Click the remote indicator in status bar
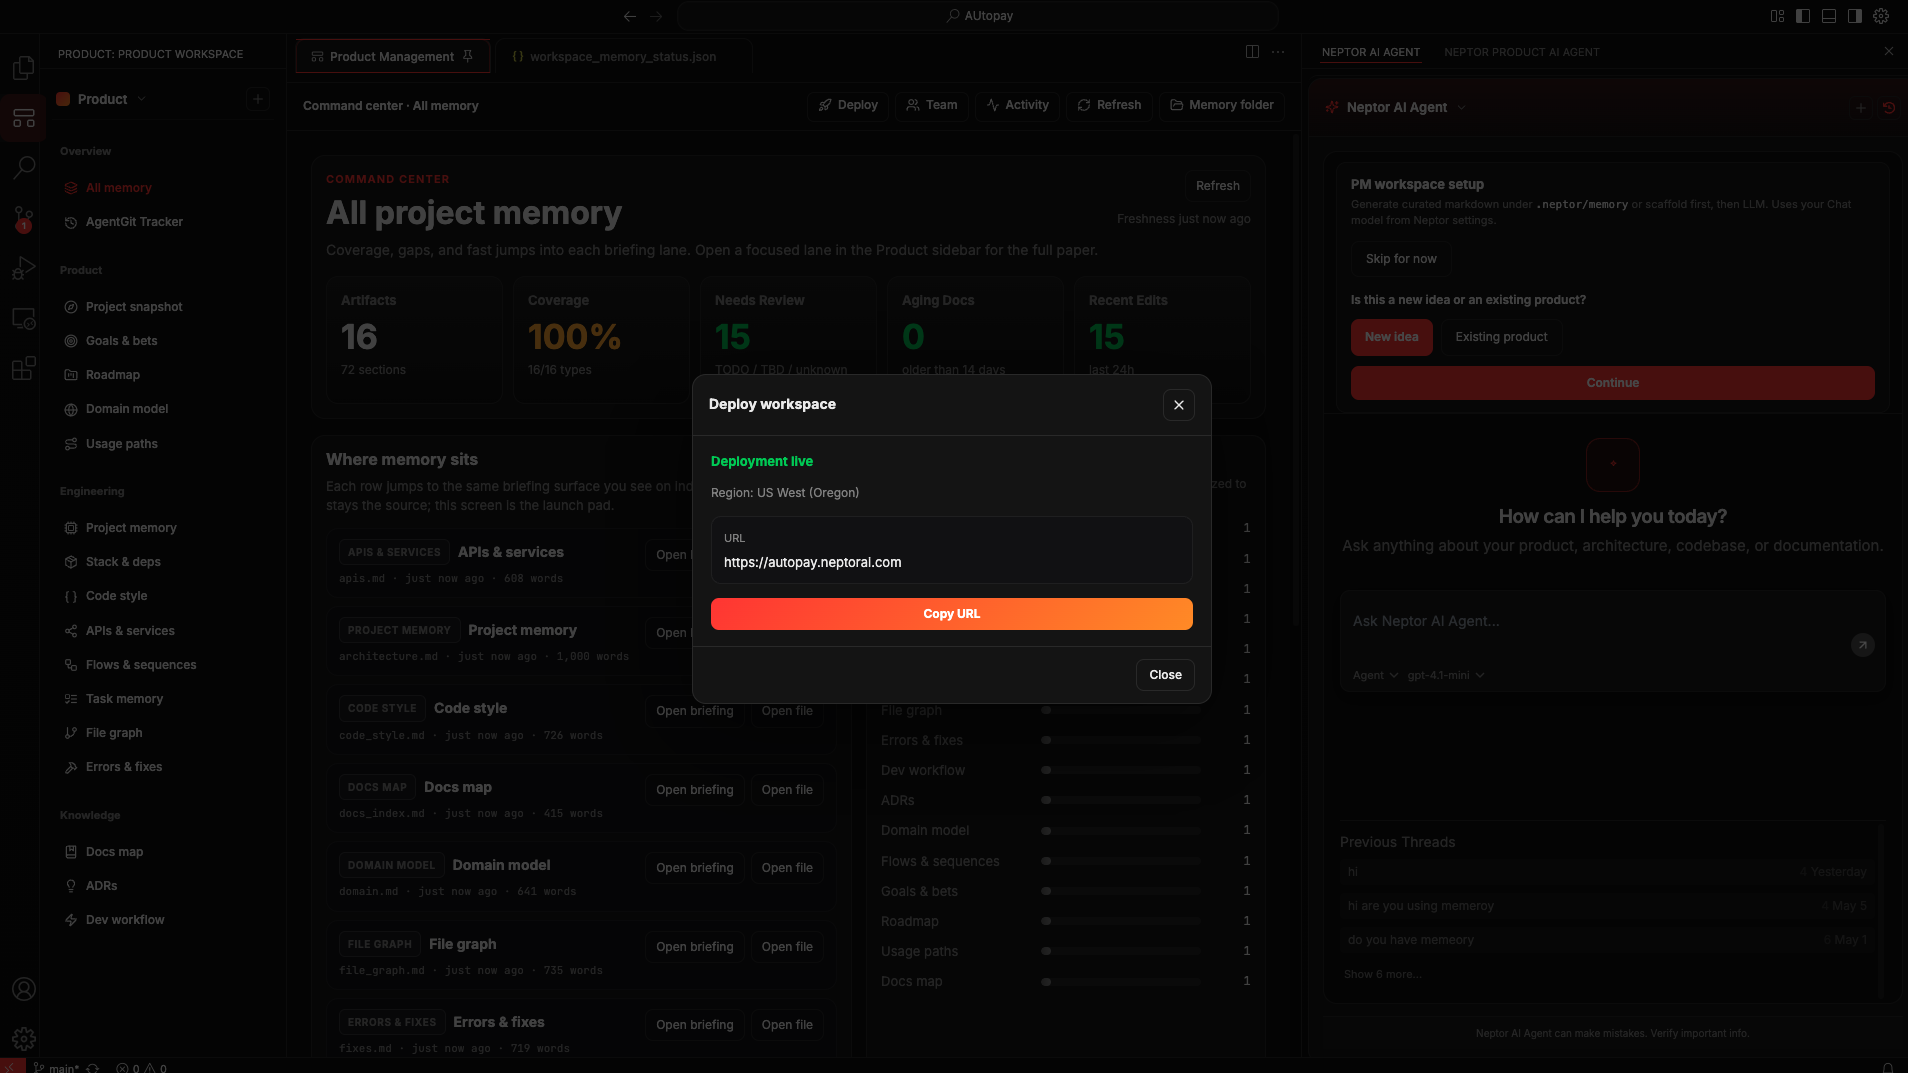1908x1073 pixels. [x=12, y=1067]
